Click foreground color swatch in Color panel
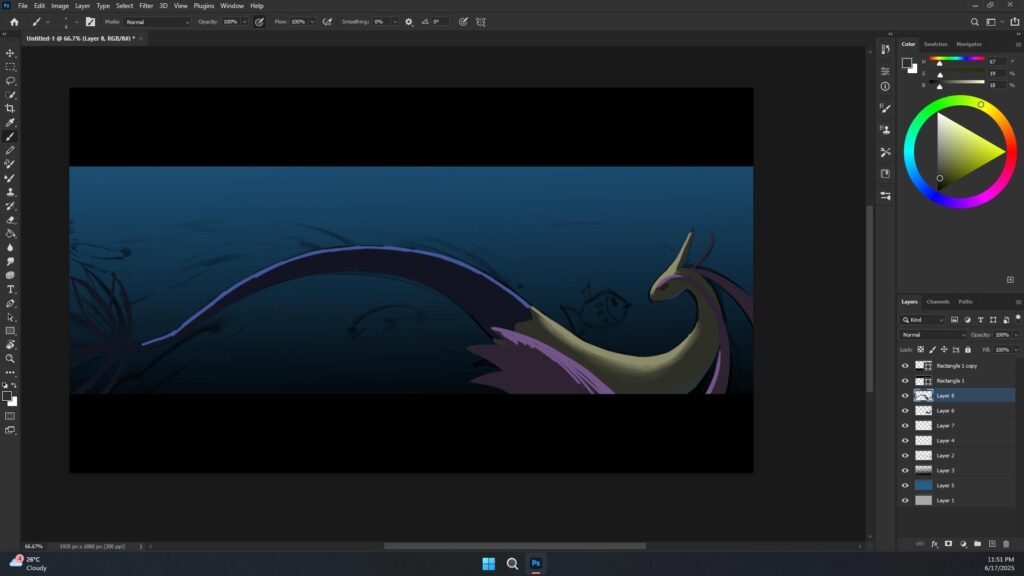The image size is (1024, 576). (907, 63)
